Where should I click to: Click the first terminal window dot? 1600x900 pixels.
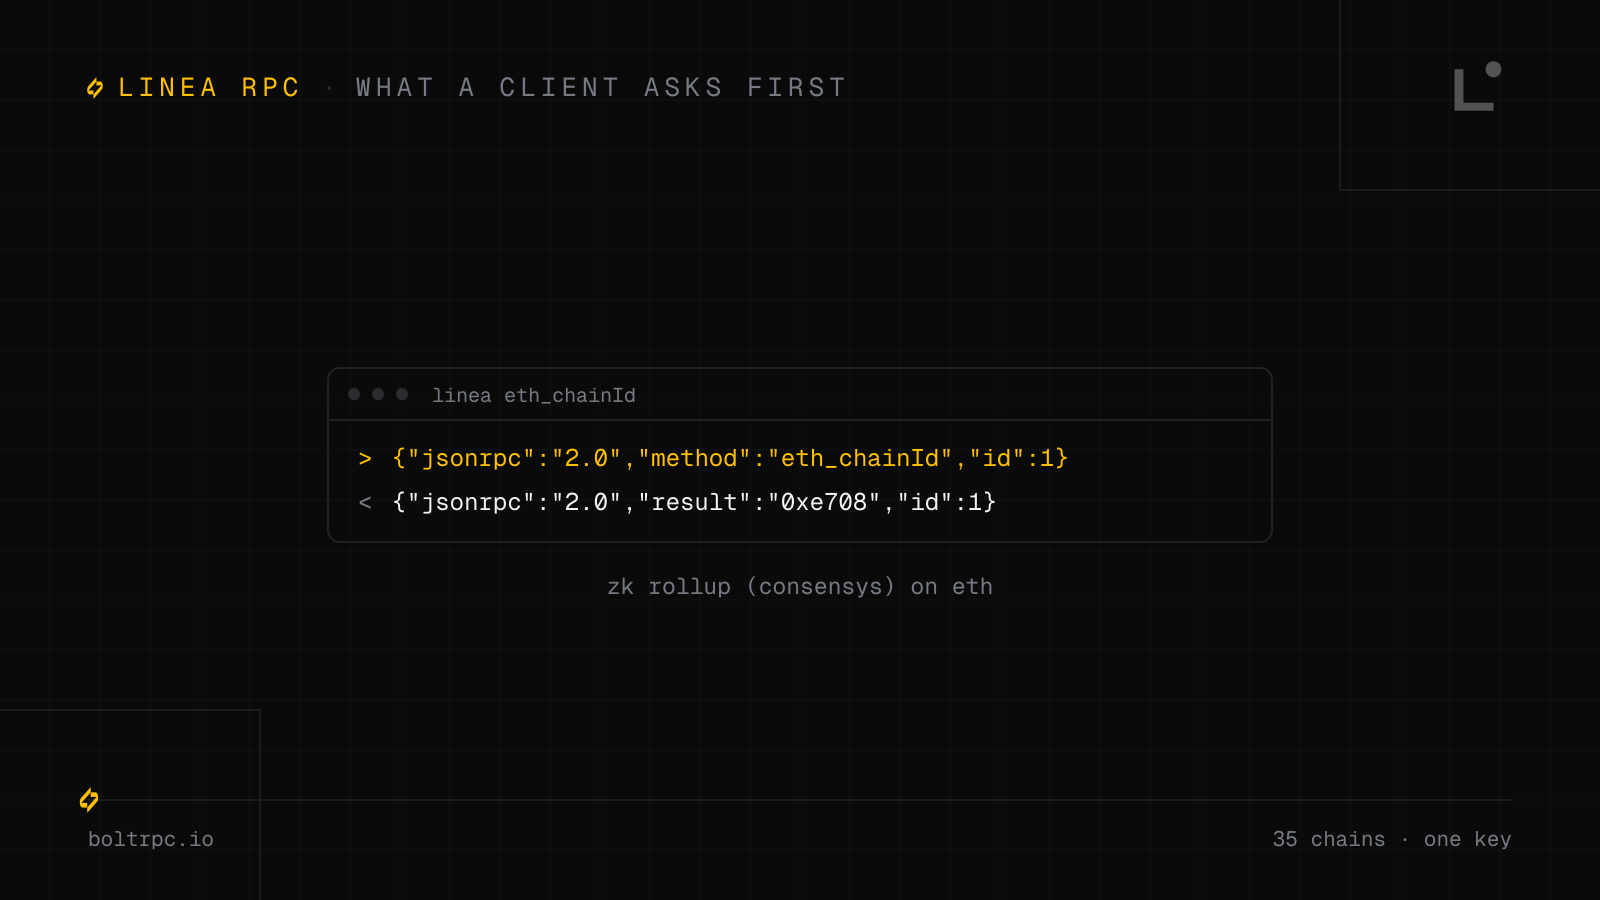(354, 394)
